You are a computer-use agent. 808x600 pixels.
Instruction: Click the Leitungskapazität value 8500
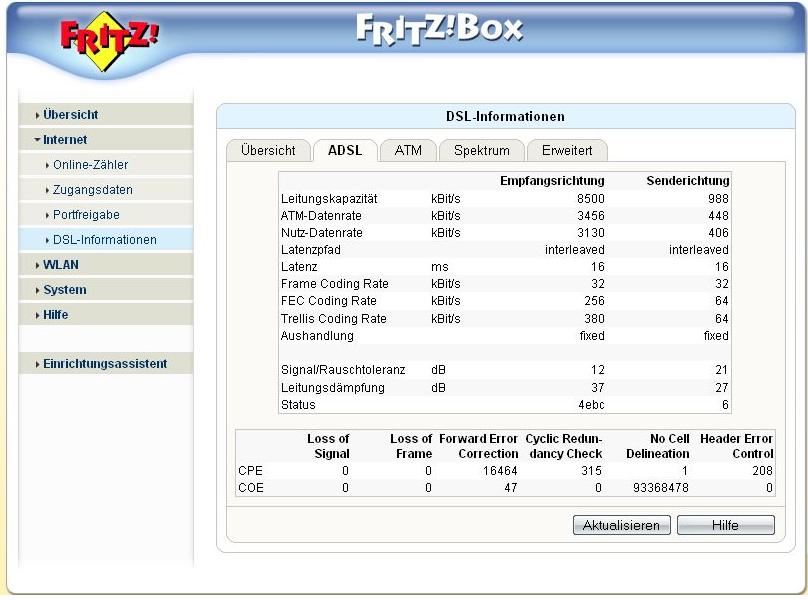tap(591, 199)
